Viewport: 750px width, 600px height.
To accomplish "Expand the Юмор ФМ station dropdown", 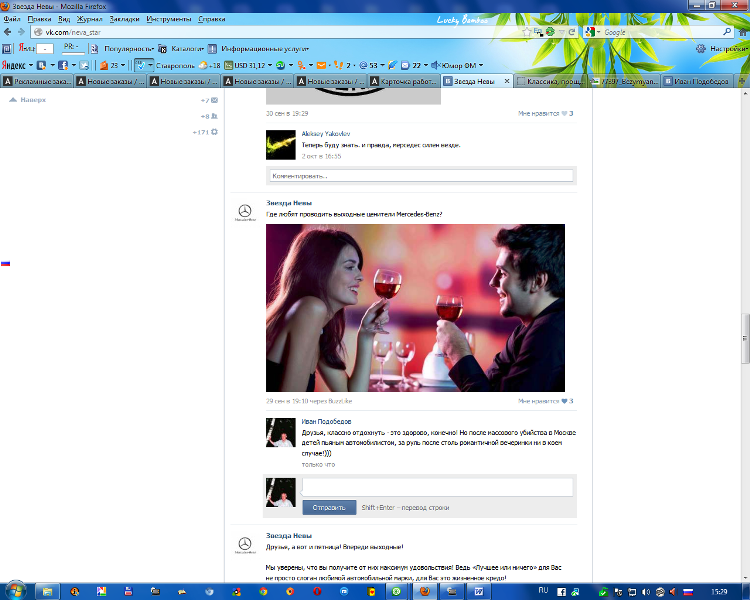I will tap(481, 65).
